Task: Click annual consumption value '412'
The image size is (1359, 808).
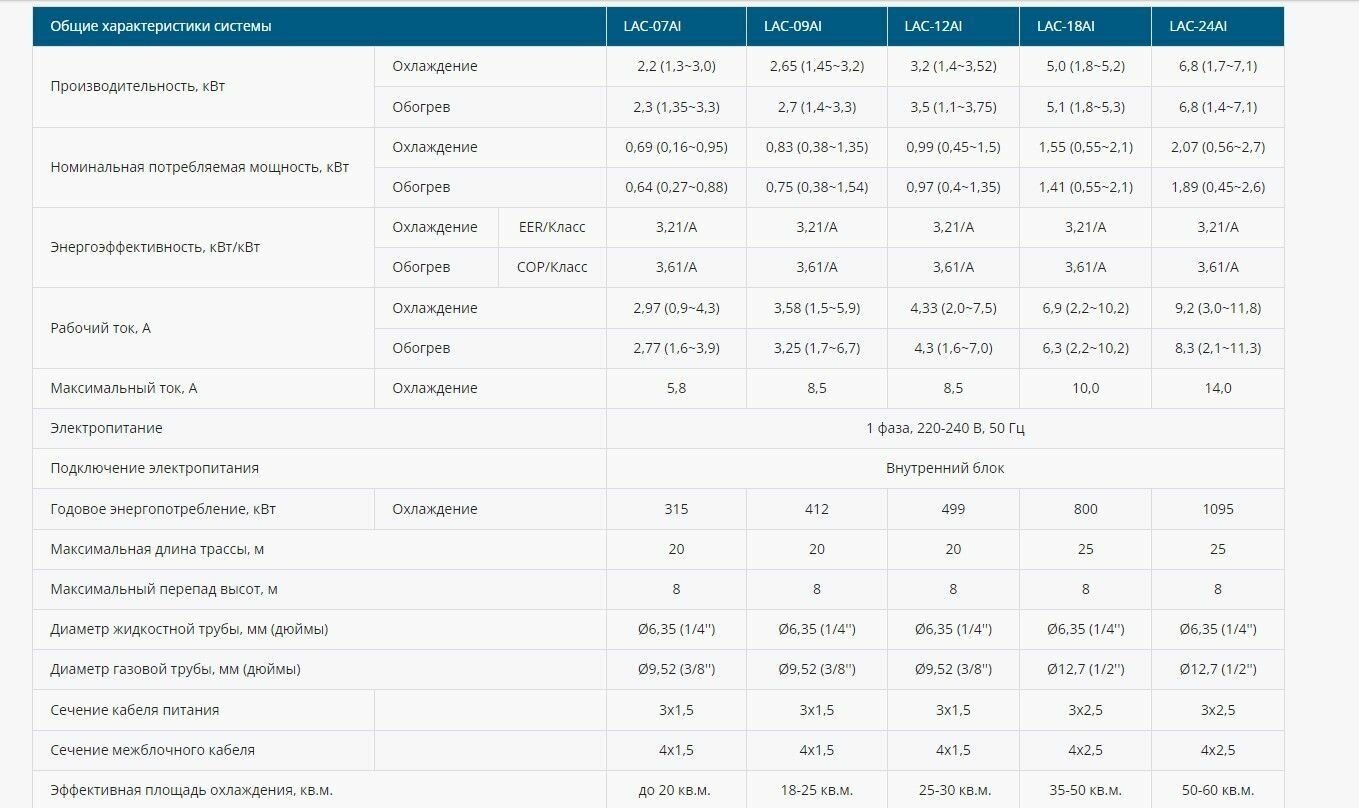Action: point(817,509)
